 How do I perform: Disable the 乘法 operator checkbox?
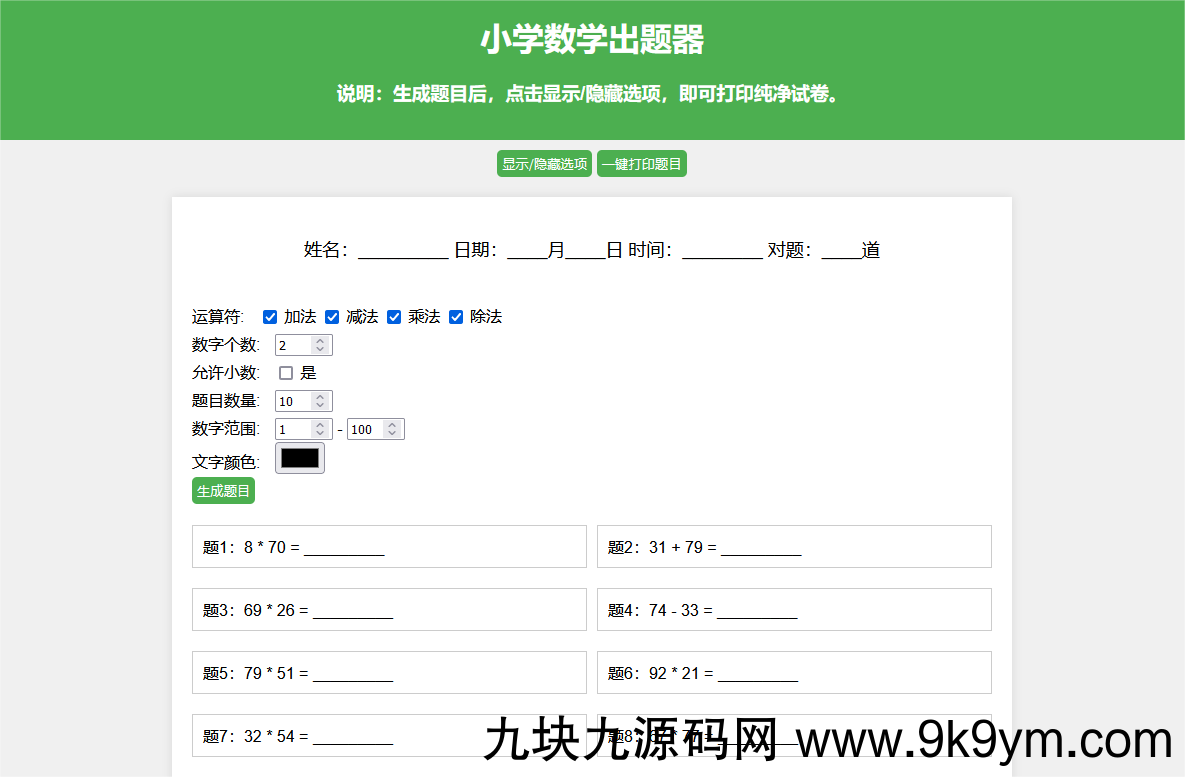pos(394,317)
